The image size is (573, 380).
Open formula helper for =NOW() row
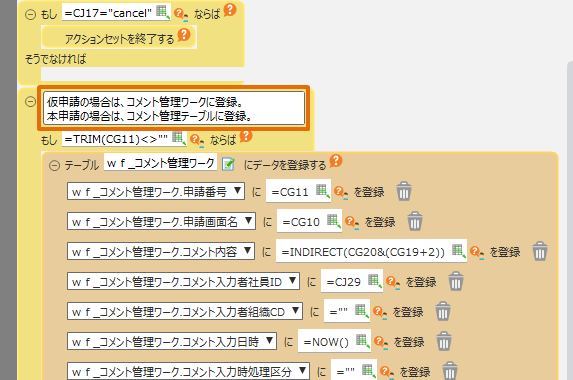click(x=380, y=342)
